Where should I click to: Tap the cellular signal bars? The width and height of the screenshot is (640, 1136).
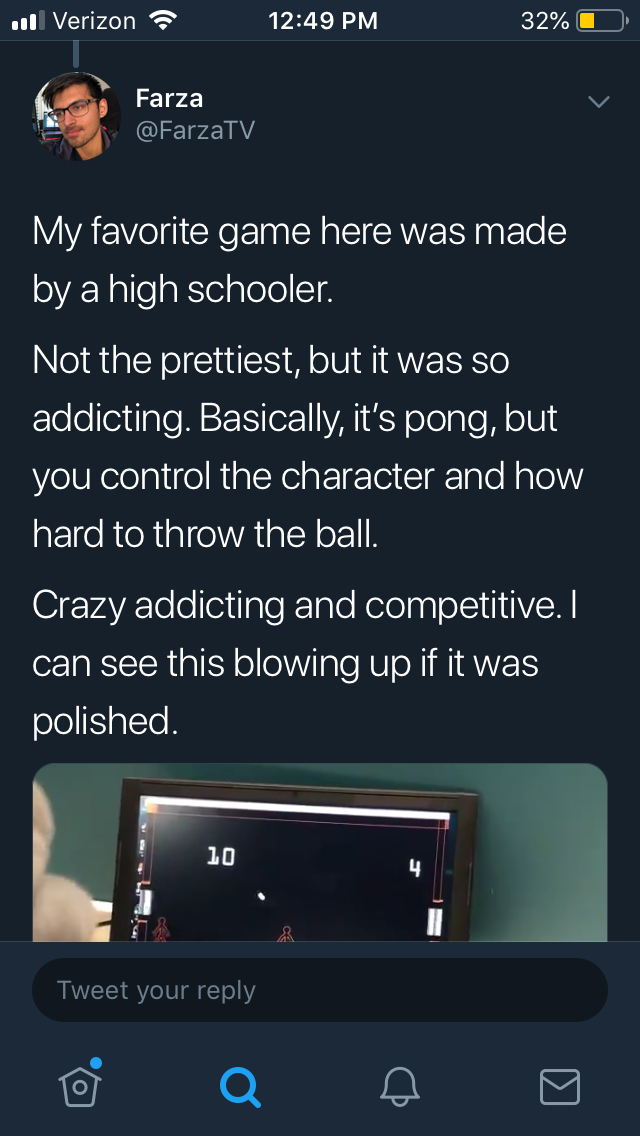27,20
